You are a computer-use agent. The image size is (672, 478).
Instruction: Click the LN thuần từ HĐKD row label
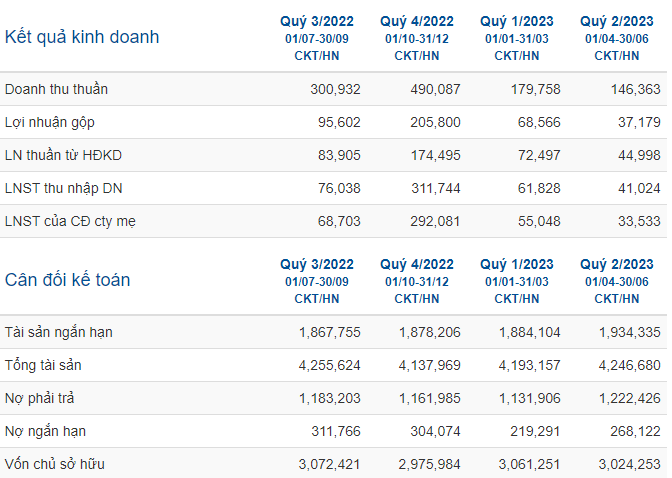click(63, 155)
